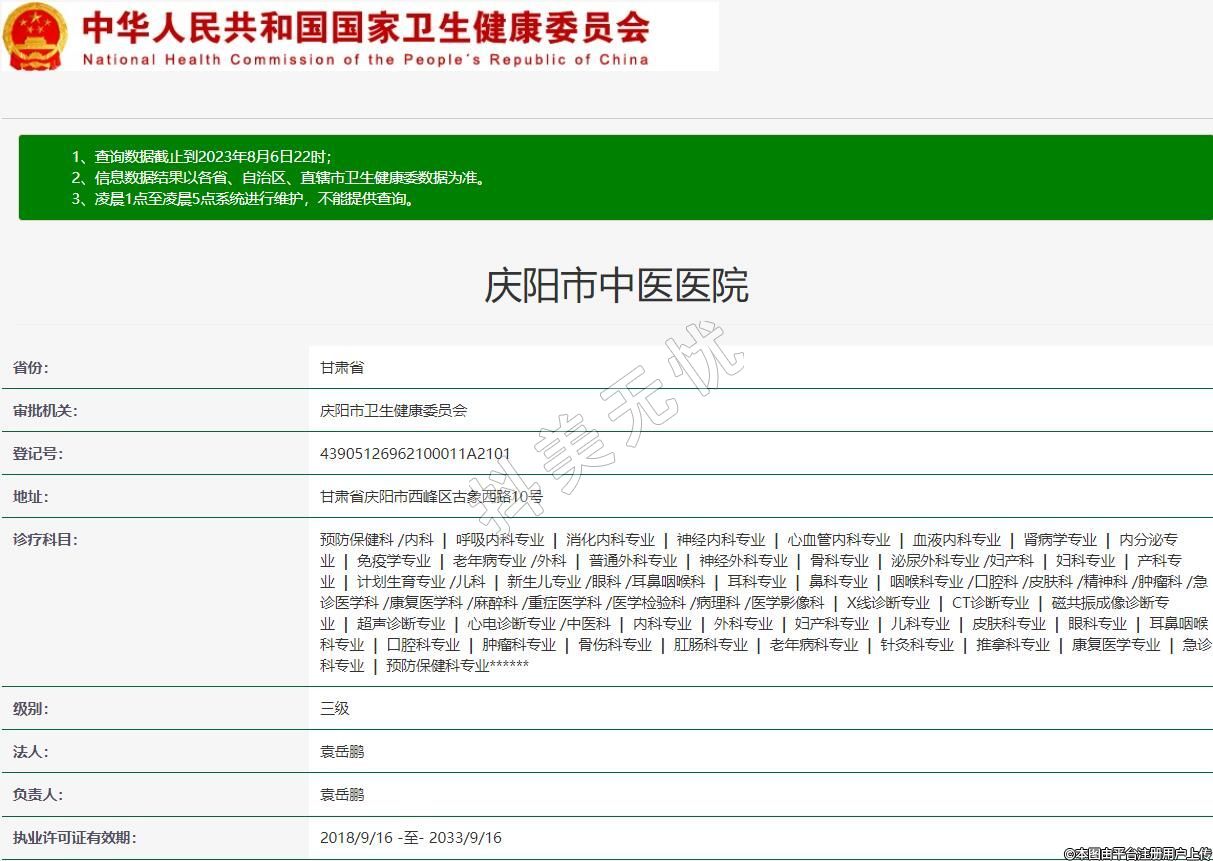The width and height of the screenshot is (1213, 861).
Task: Click the national emblem logo
Action: pos(36,36)
